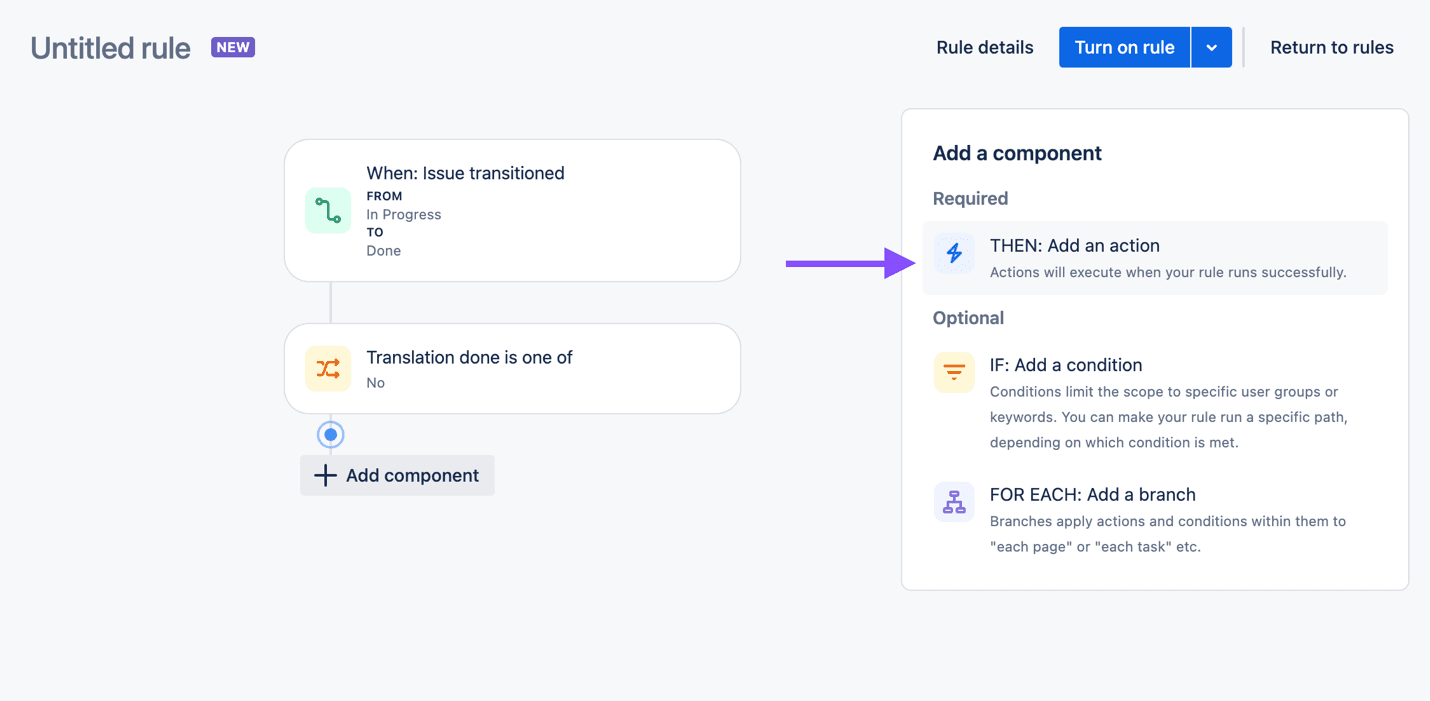
Task: Open Rule details
Action: (x=984, y=48)
